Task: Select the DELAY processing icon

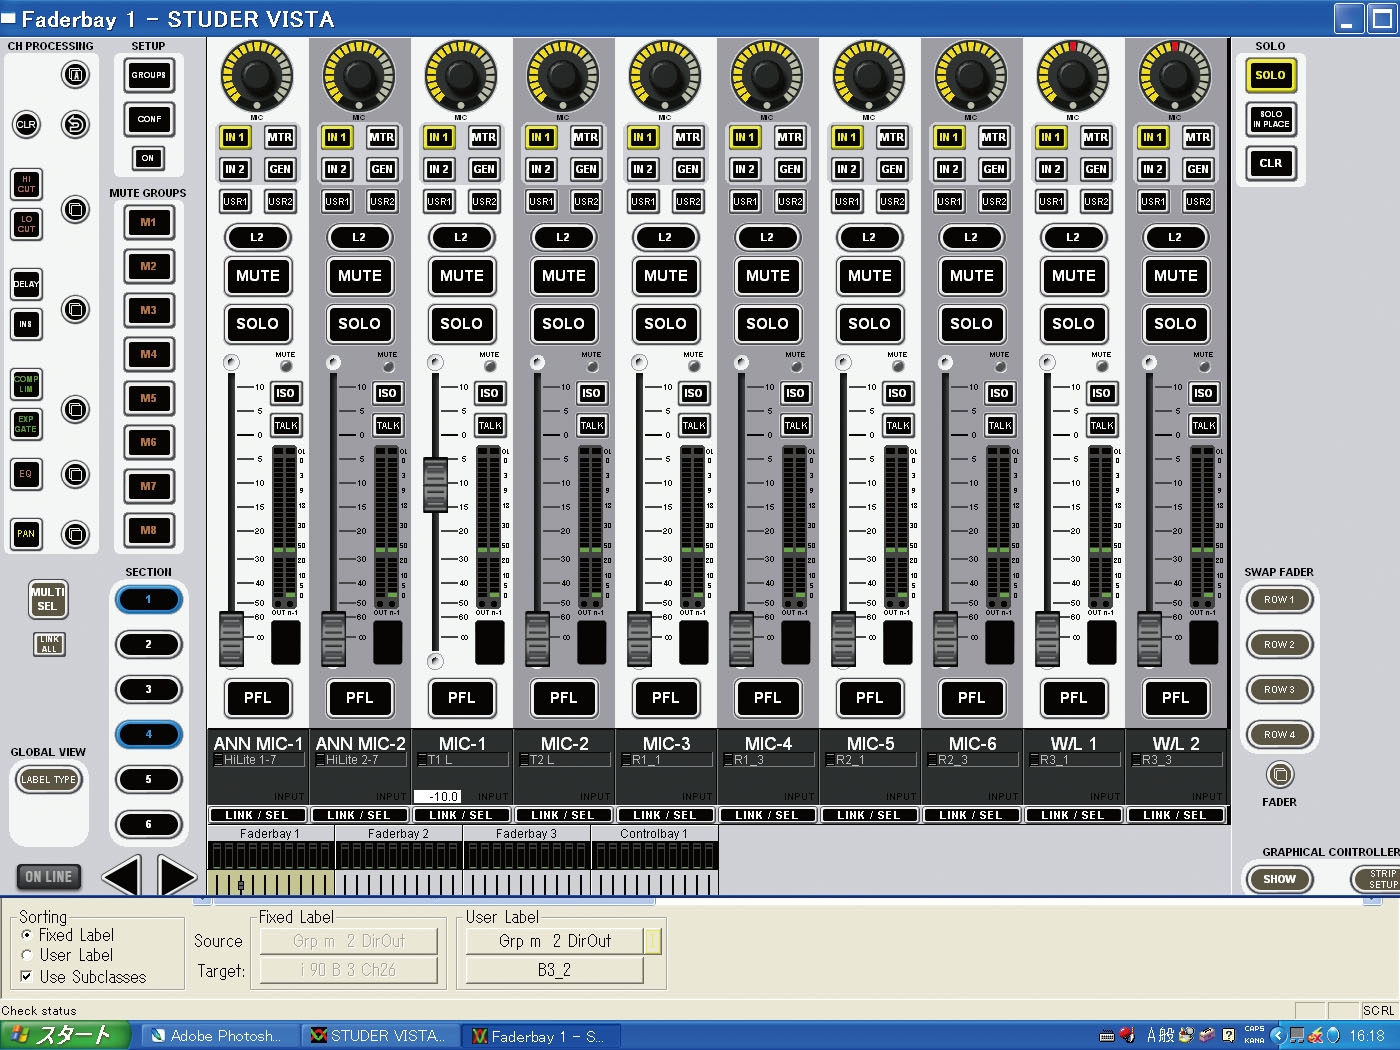Action: 26,284
